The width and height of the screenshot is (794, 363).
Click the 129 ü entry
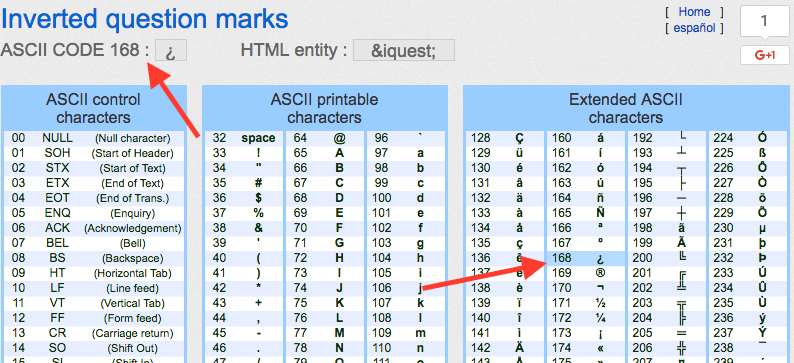[504, 153]
